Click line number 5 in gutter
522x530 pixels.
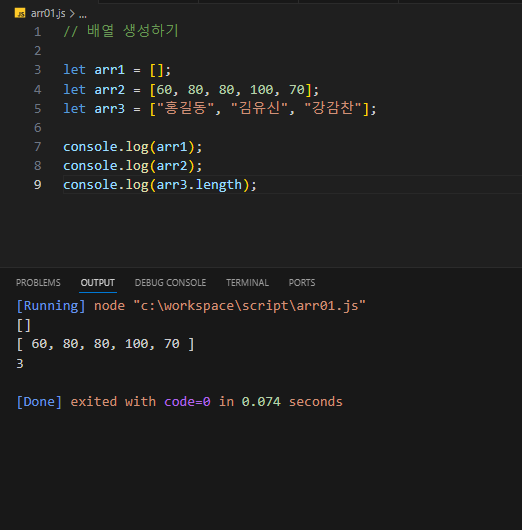click(x=38, y=109)
